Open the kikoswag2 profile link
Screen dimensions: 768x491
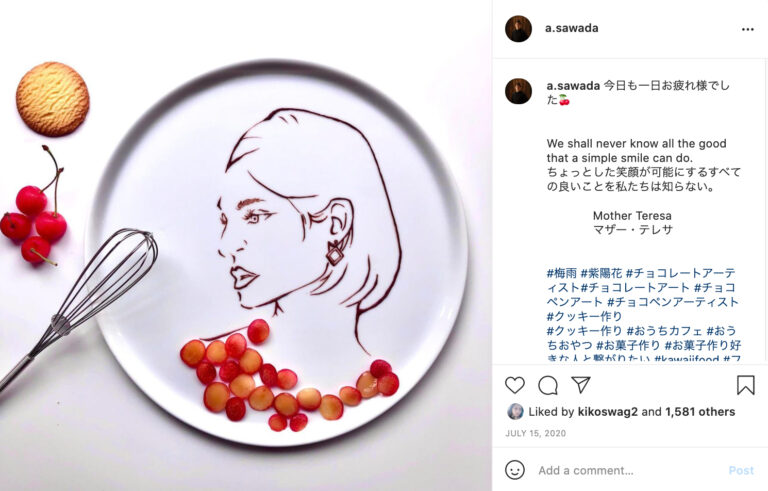(608, 412)
